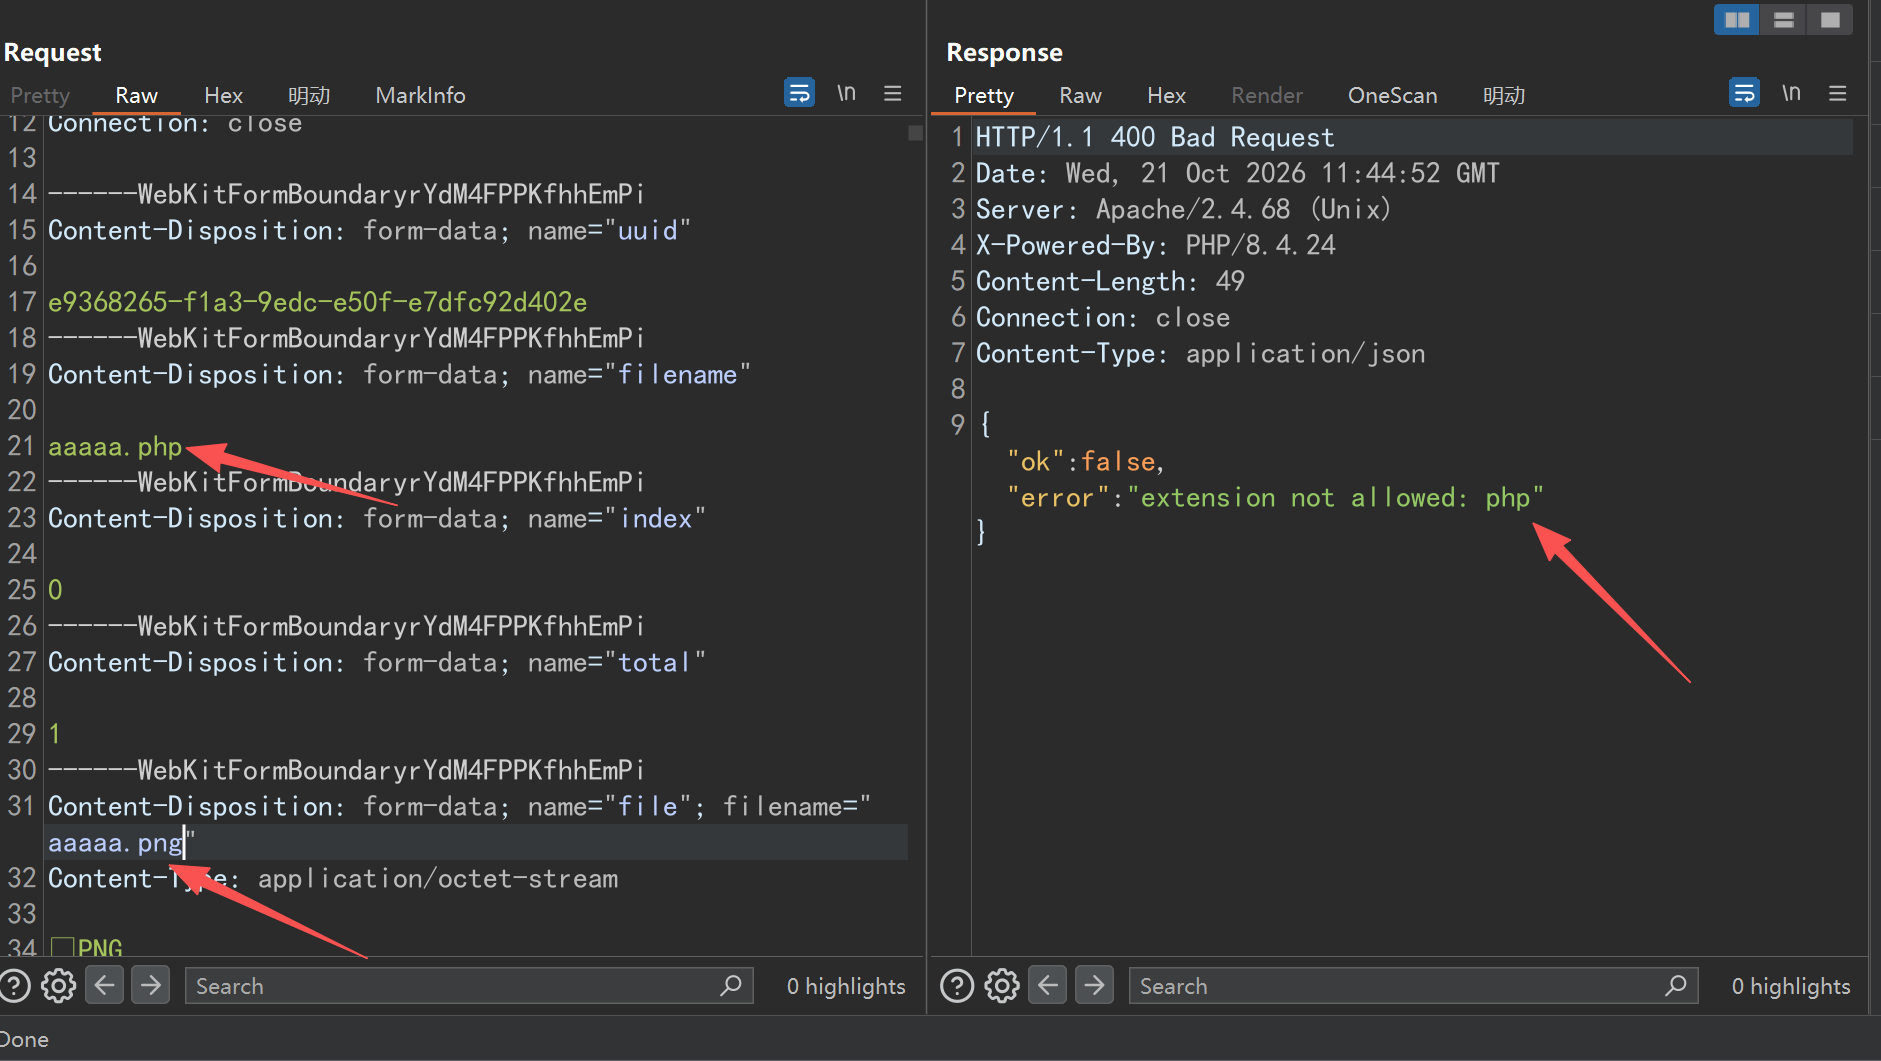Viewport: 1881px width, 1061px height.
Task: Open the Response OneScan tab
Action: coord(1393,95)
